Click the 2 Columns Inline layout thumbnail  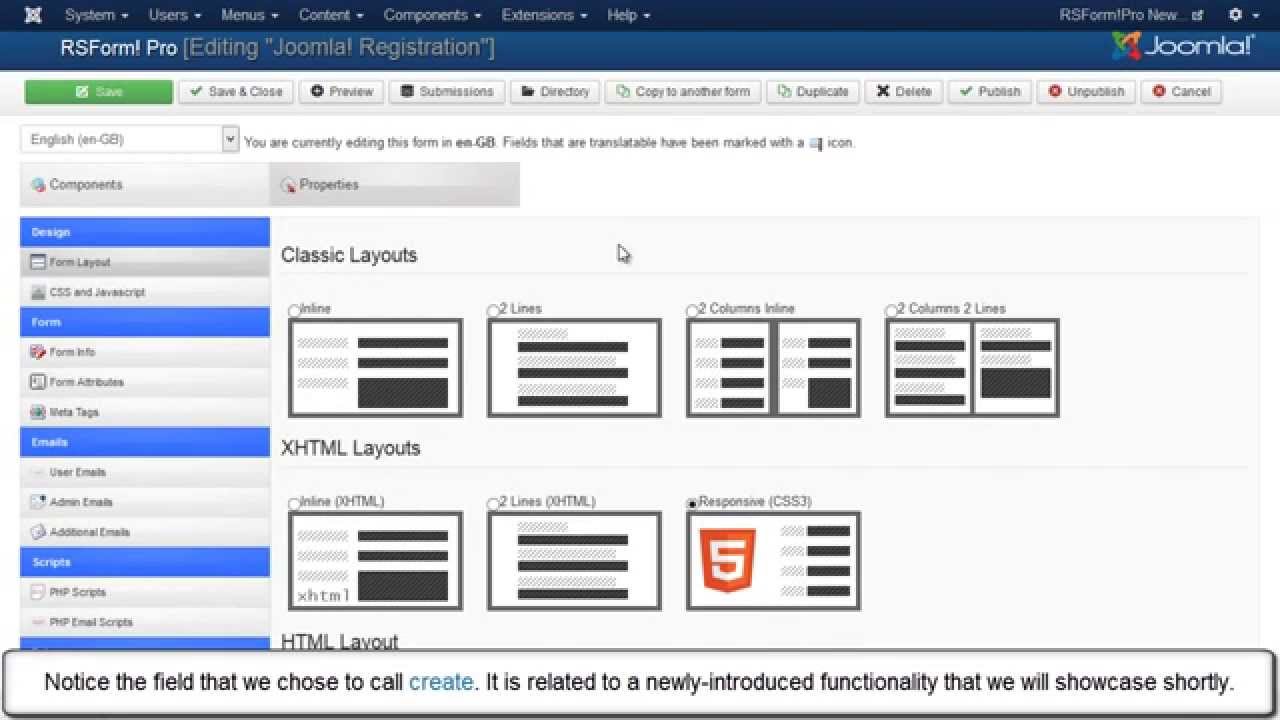(773, 368)
